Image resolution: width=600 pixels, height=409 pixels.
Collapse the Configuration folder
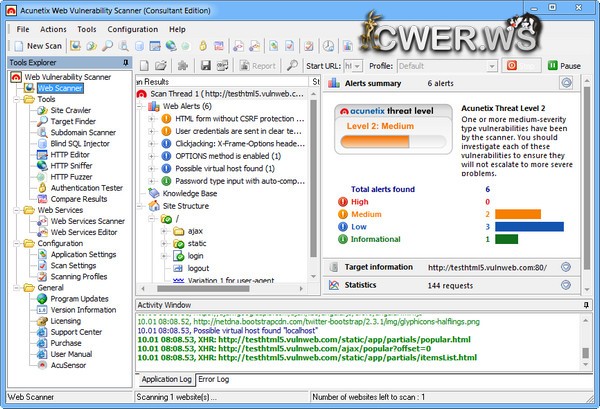point(16,244)
